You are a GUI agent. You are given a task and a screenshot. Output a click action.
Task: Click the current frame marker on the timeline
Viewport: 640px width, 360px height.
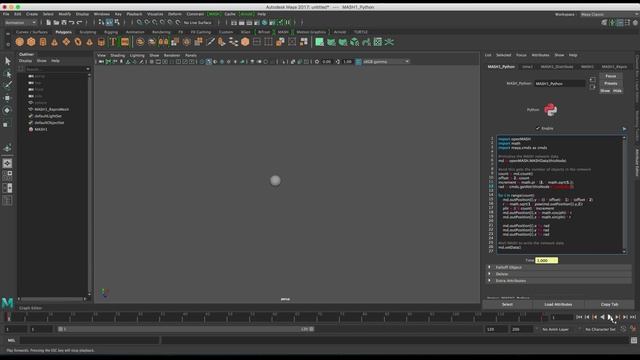(8, 316)
